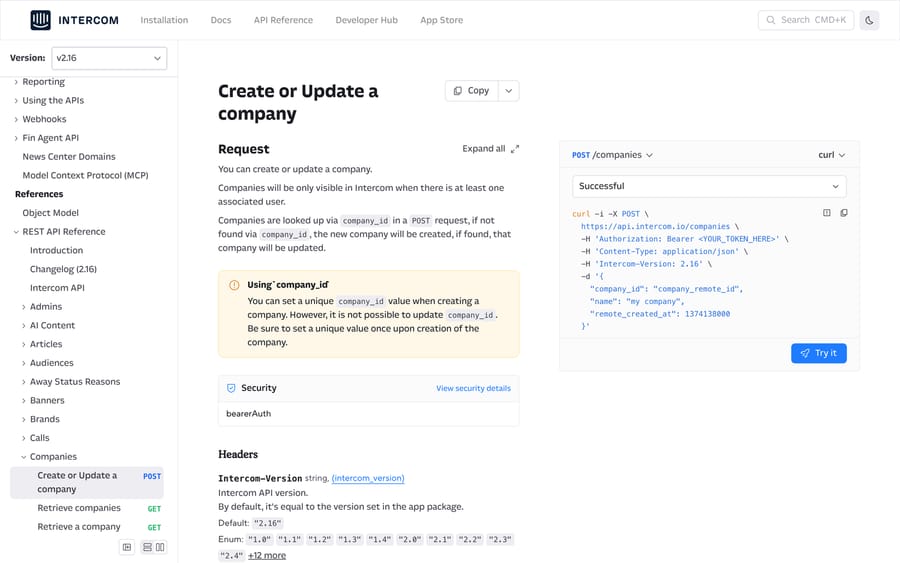Copy the curl code sample

coord(844,213)
